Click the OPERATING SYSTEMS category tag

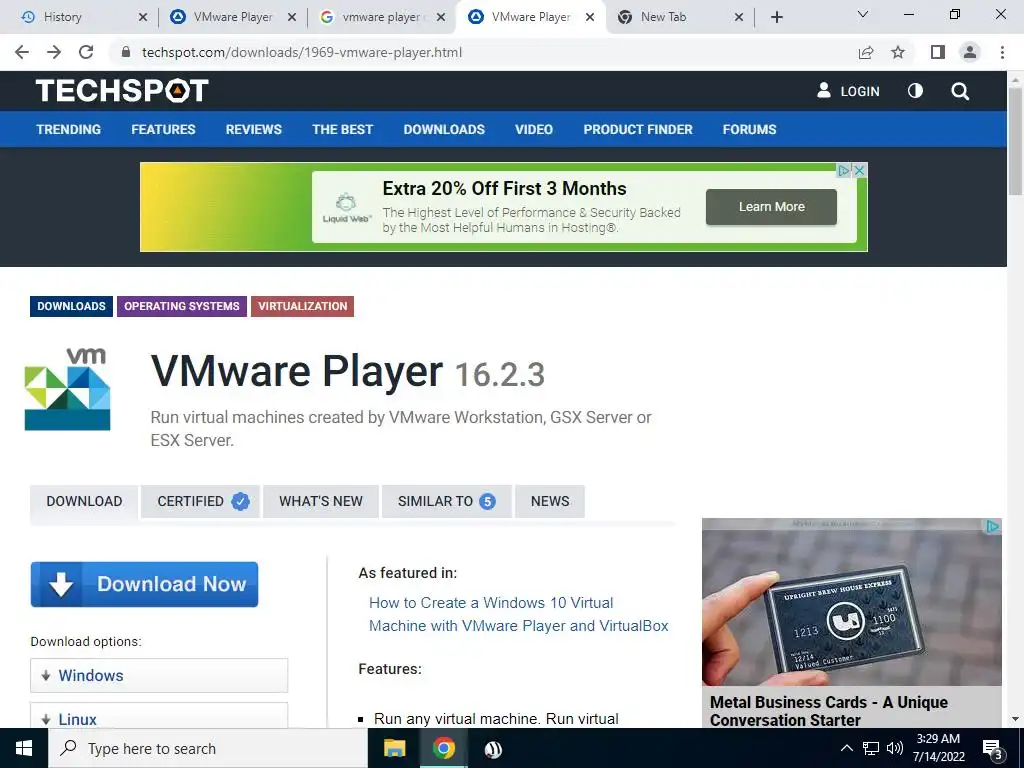click(x=182, y=306)
